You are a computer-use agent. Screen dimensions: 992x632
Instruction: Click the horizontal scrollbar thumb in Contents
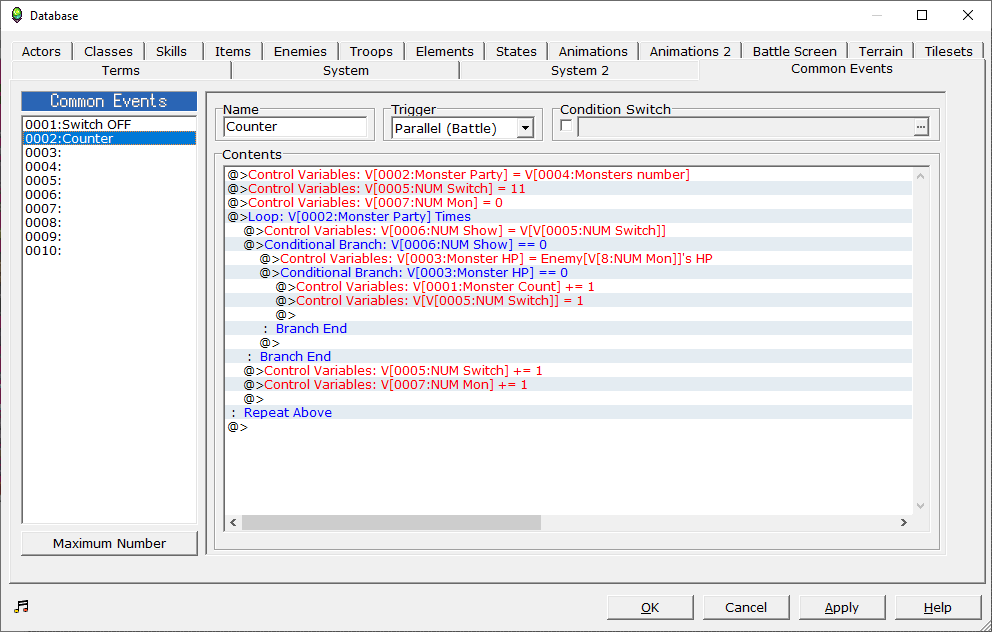391,522
